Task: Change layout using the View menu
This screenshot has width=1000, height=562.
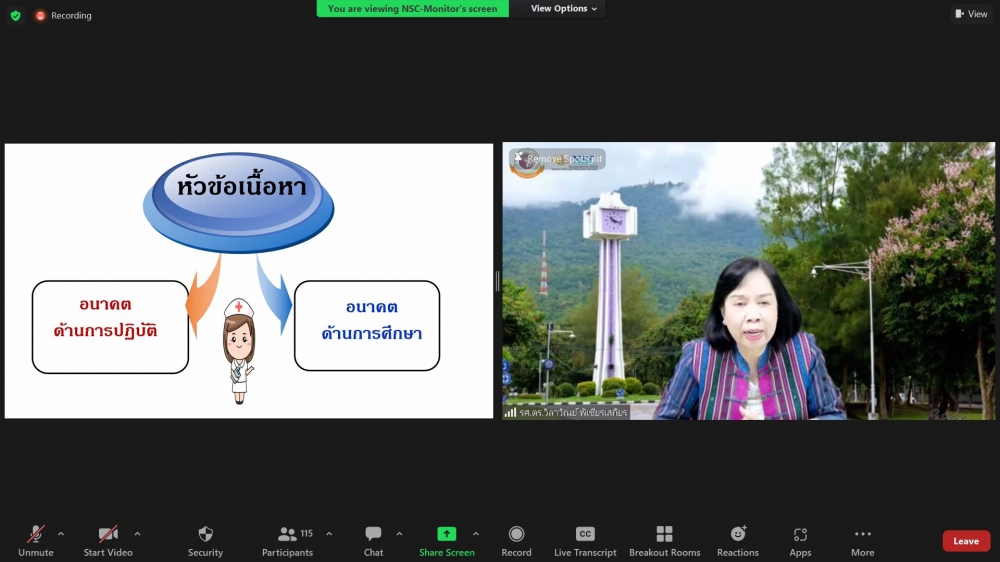Action: coord(971,14)
